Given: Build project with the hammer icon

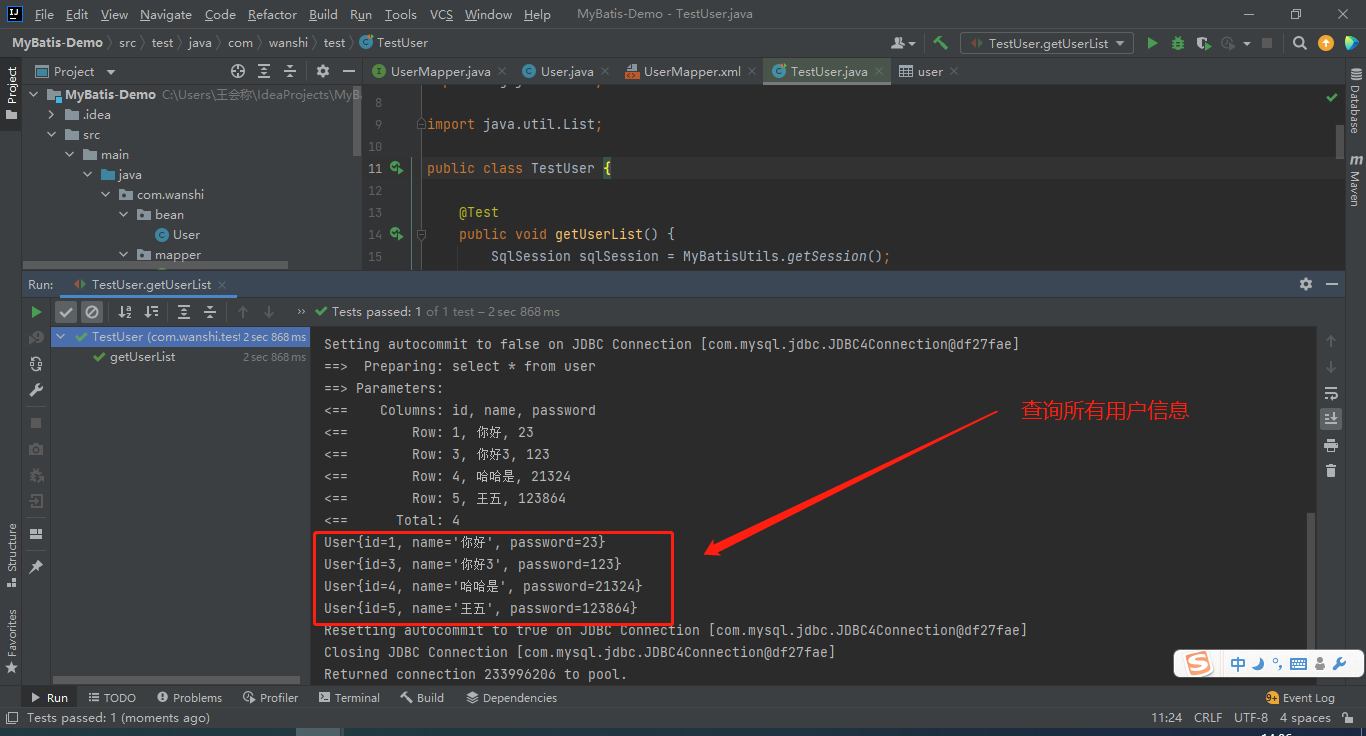Looking at the screenshot, I should click(x=940, y=43).
